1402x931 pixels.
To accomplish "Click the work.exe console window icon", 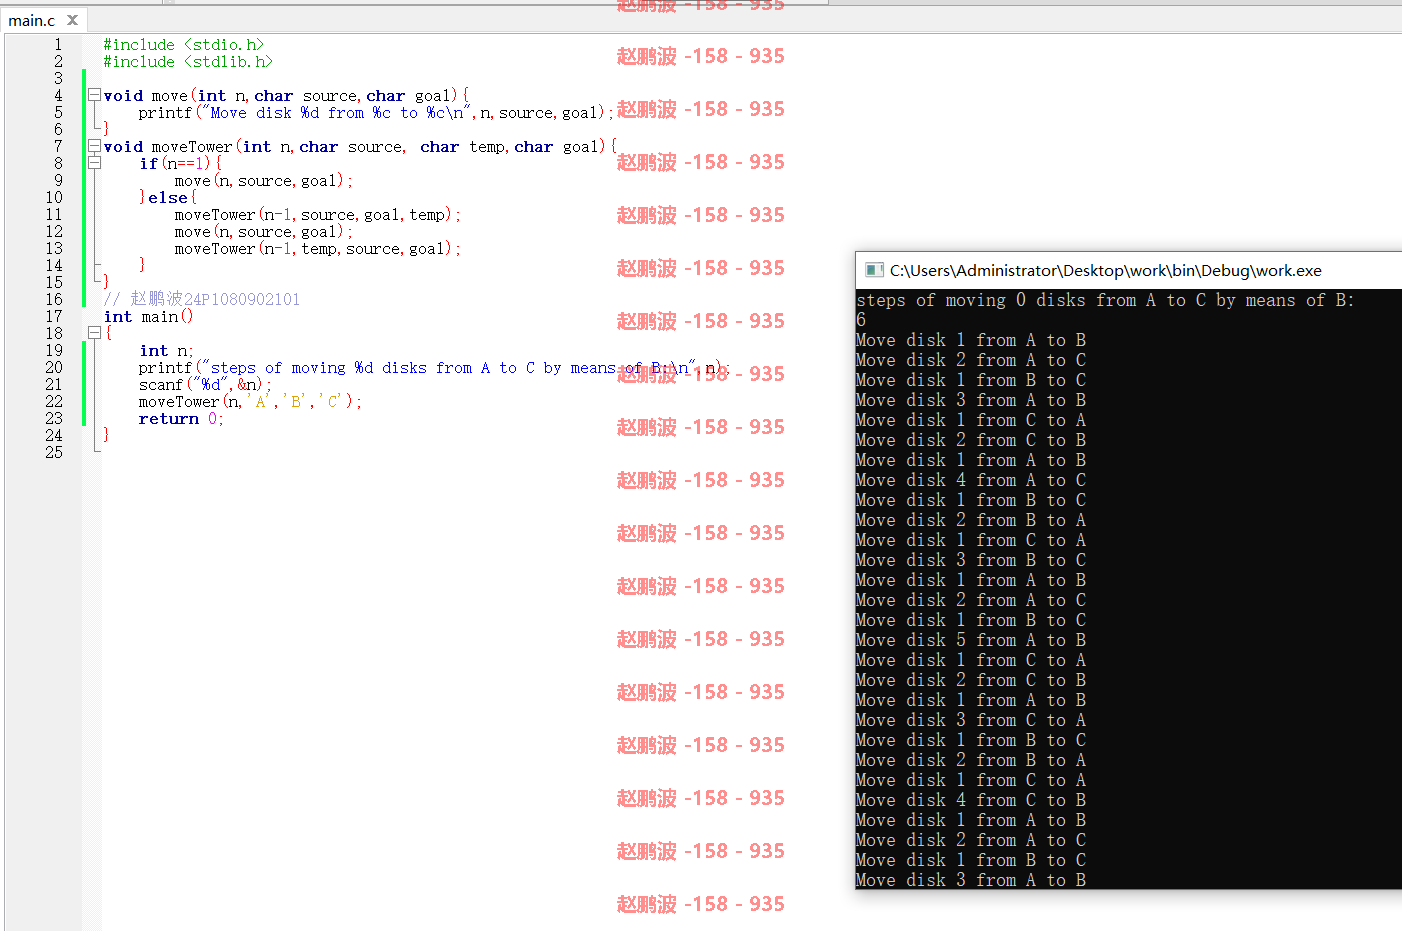I will pyautogui.click(x=874, y=270).
